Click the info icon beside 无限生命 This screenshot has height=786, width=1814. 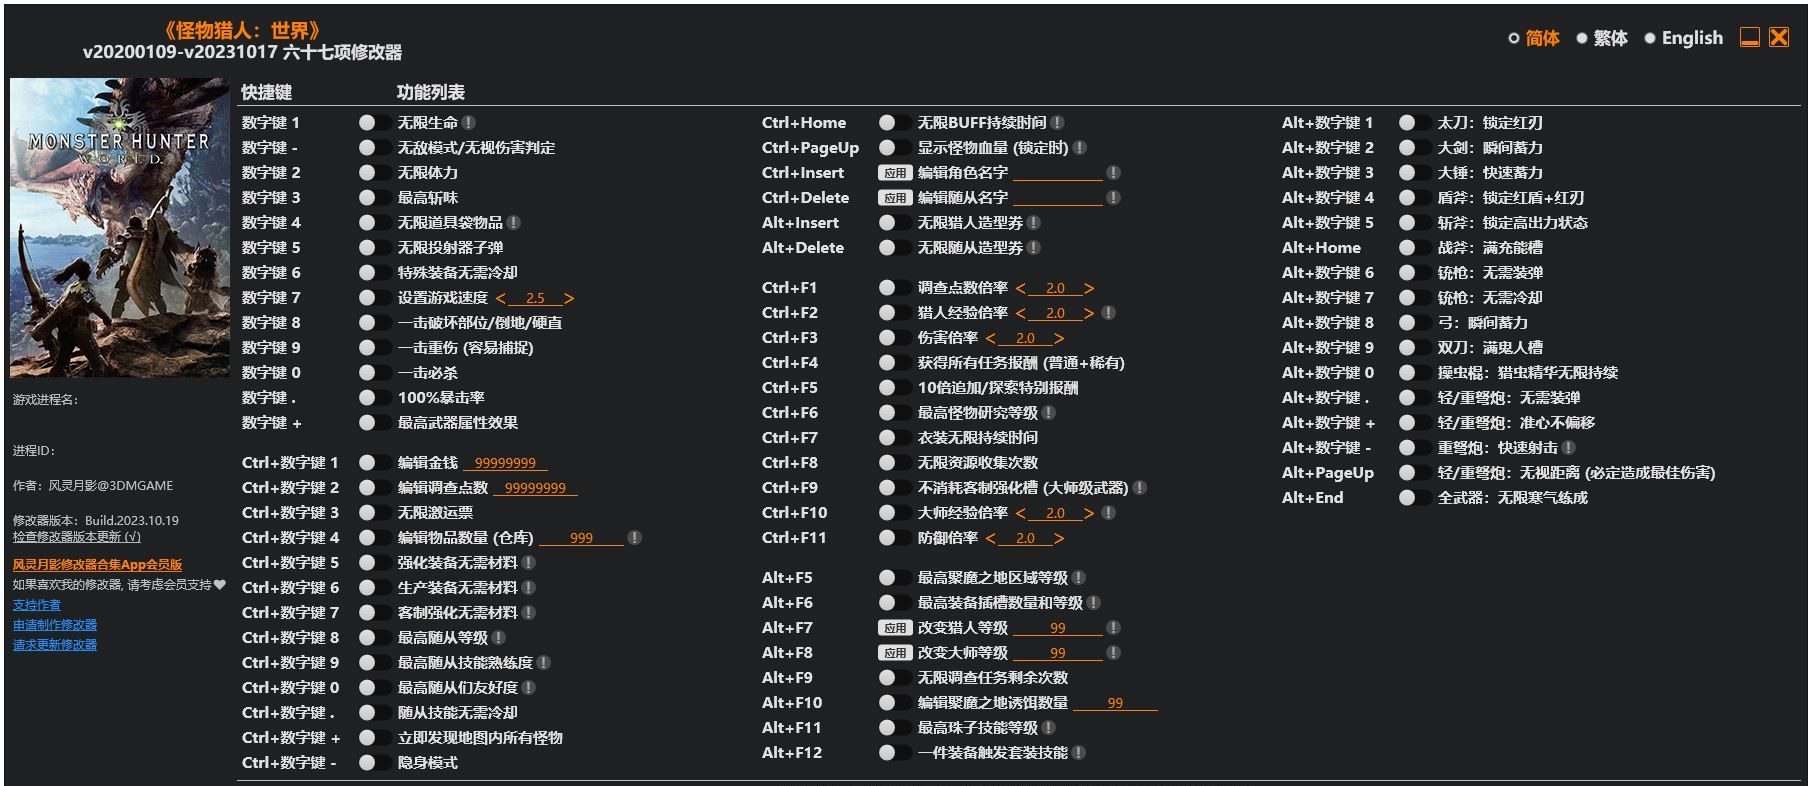point(468,123)
